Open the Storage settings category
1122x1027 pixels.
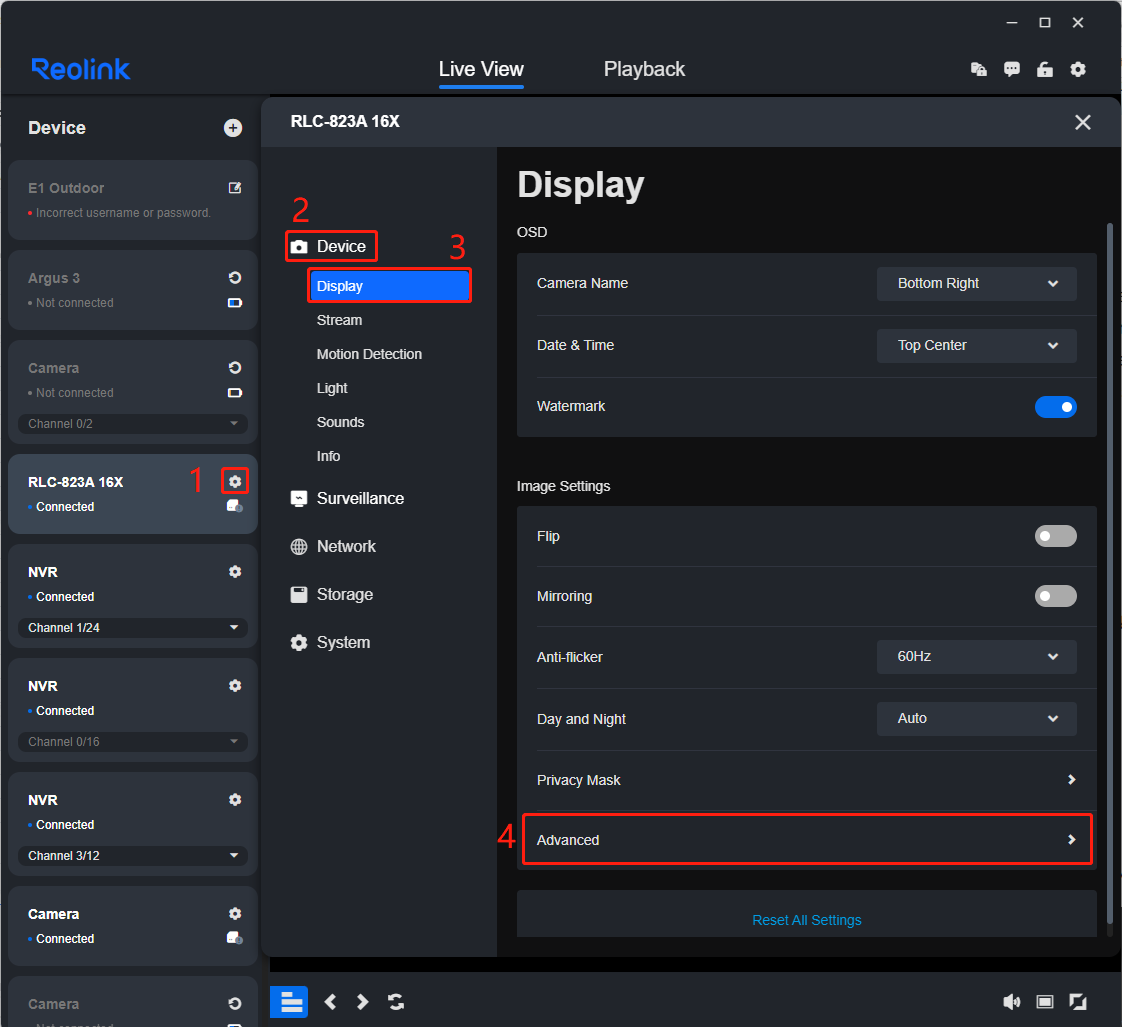[x=331, y=595]
